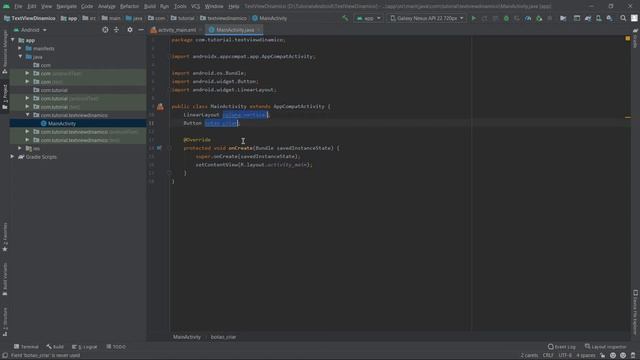Open the Build menu

150,7
